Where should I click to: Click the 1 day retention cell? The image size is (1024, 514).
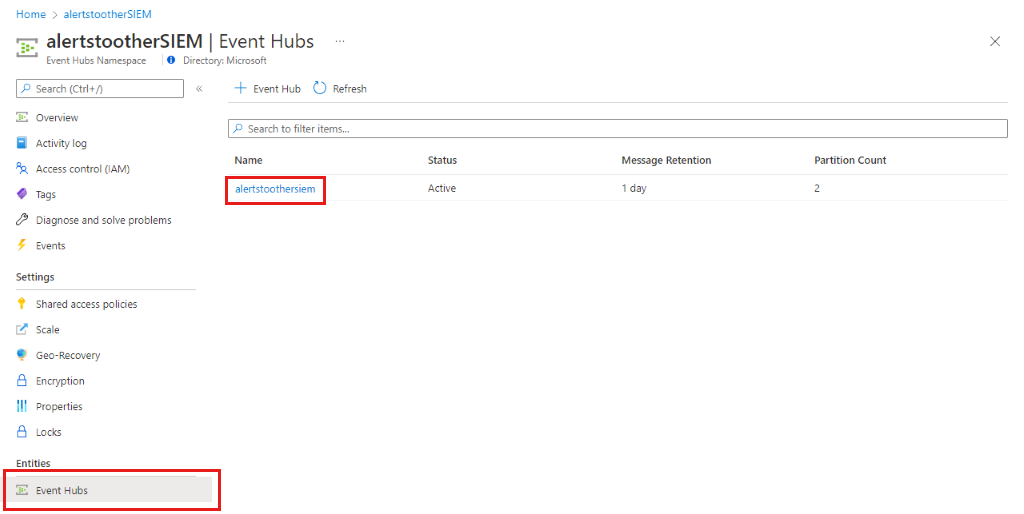coord(633,188)
